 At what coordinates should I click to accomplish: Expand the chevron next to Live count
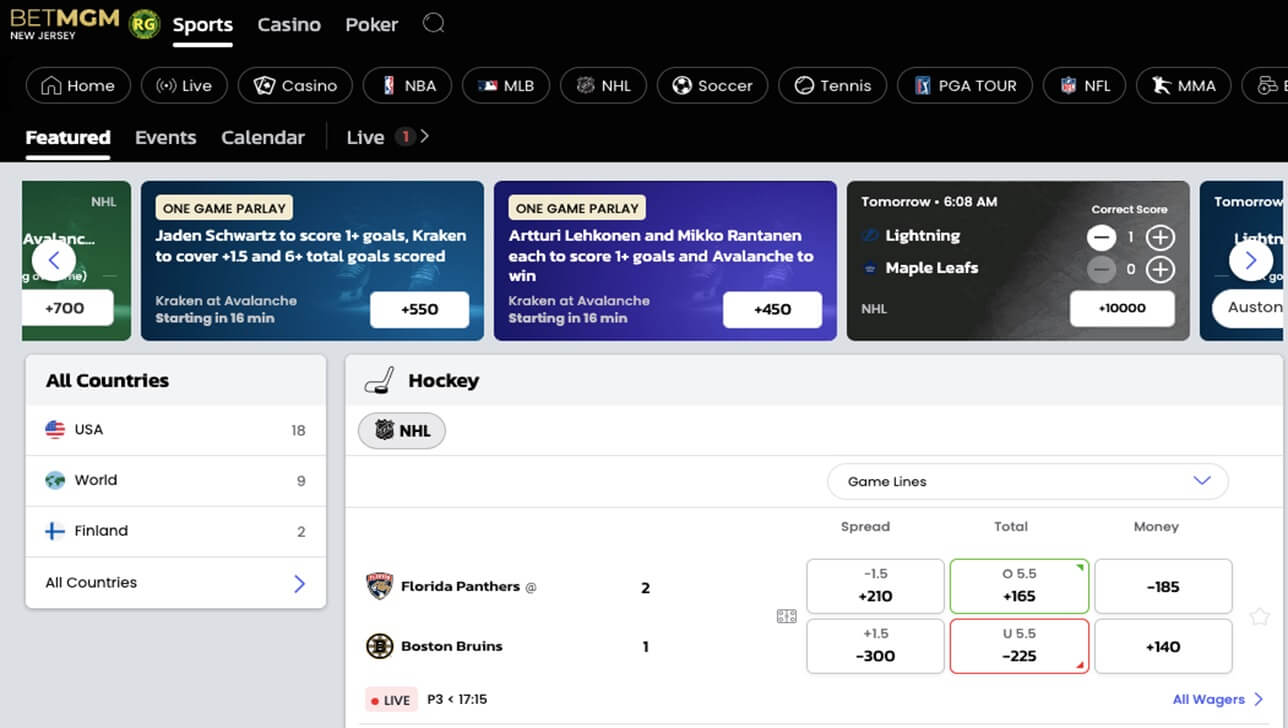(x=425, y=136)
